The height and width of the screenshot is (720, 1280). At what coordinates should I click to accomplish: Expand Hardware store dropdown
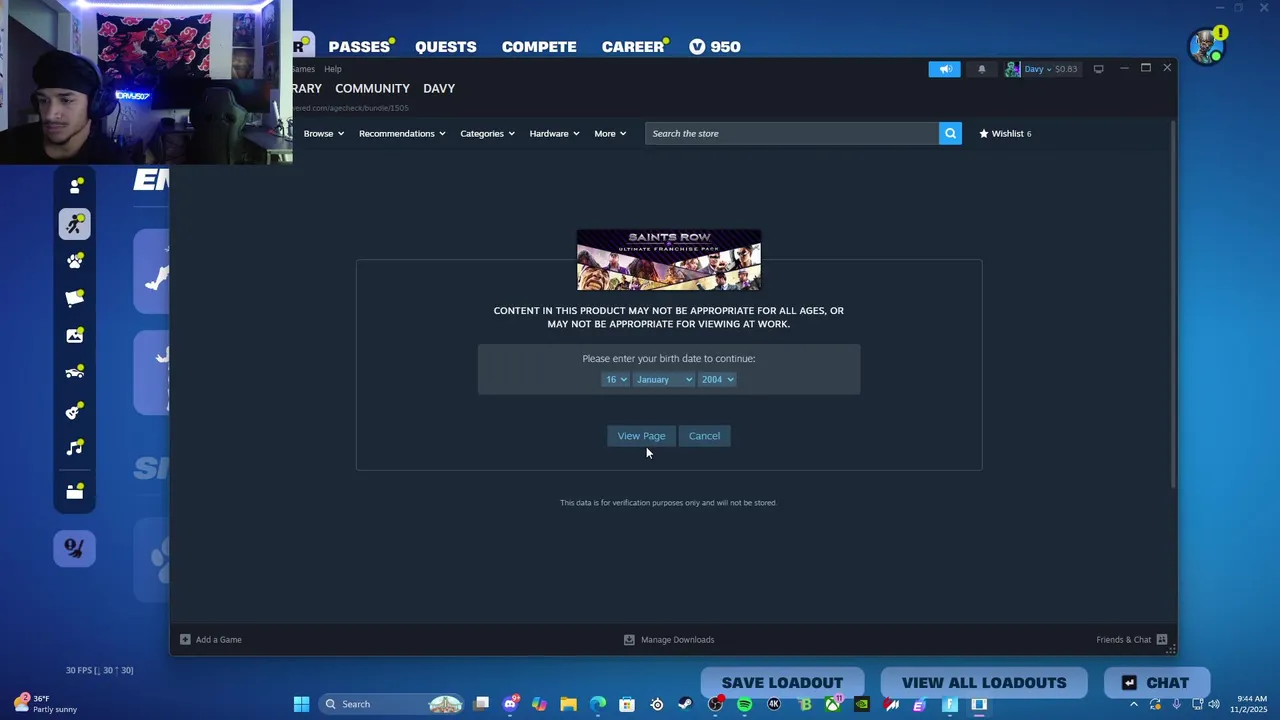pos(554,133)
